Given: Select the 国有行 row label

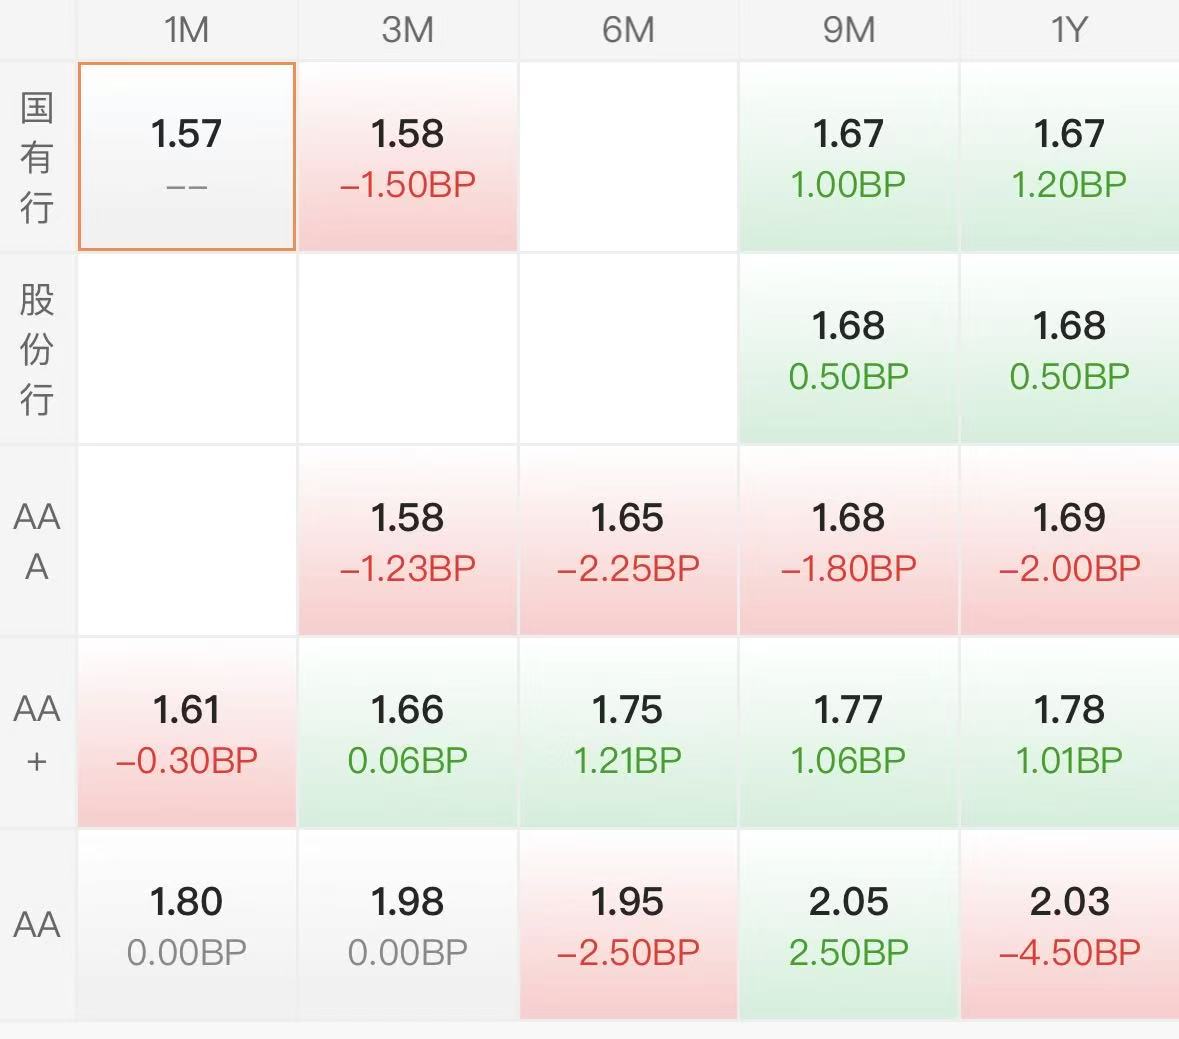Looking at the screenshot, I should pyautogui.click(x=37, y=157).
